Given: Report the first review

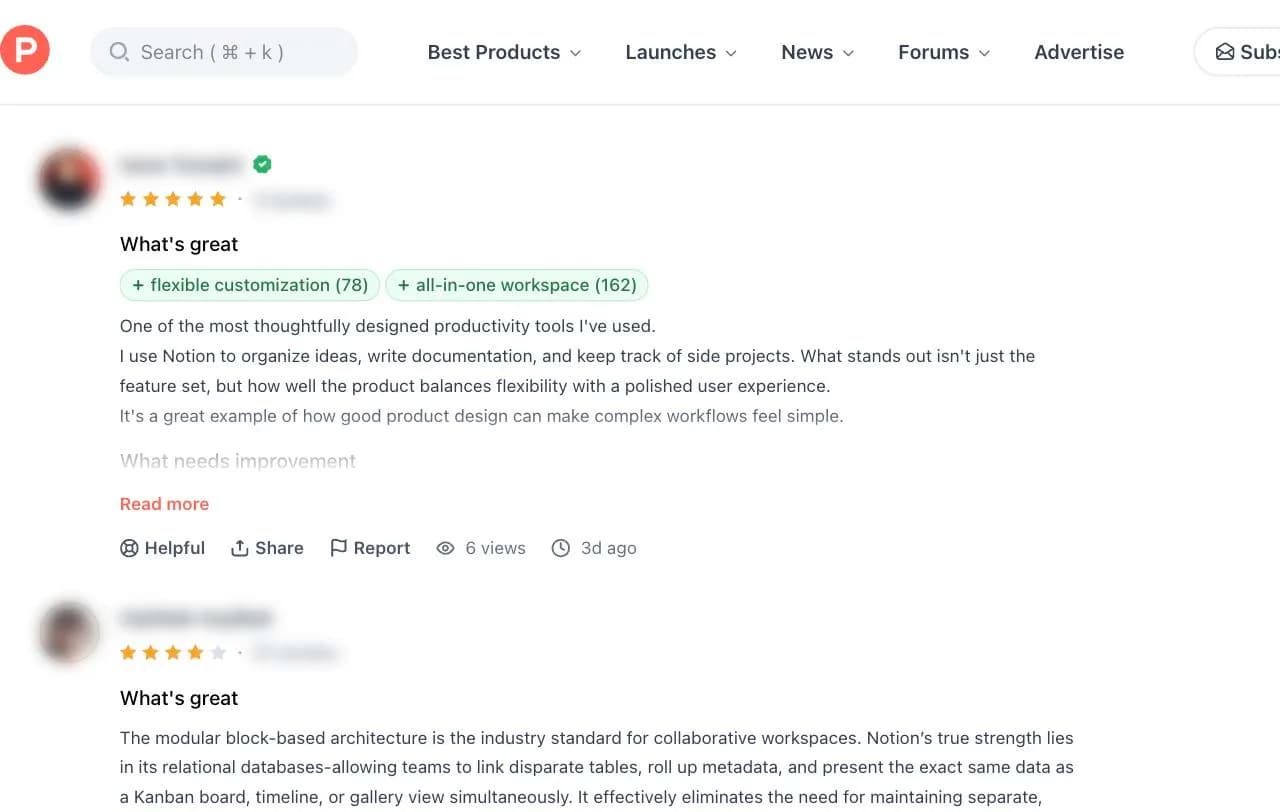Looking at the screenshot, I should 370,548.
